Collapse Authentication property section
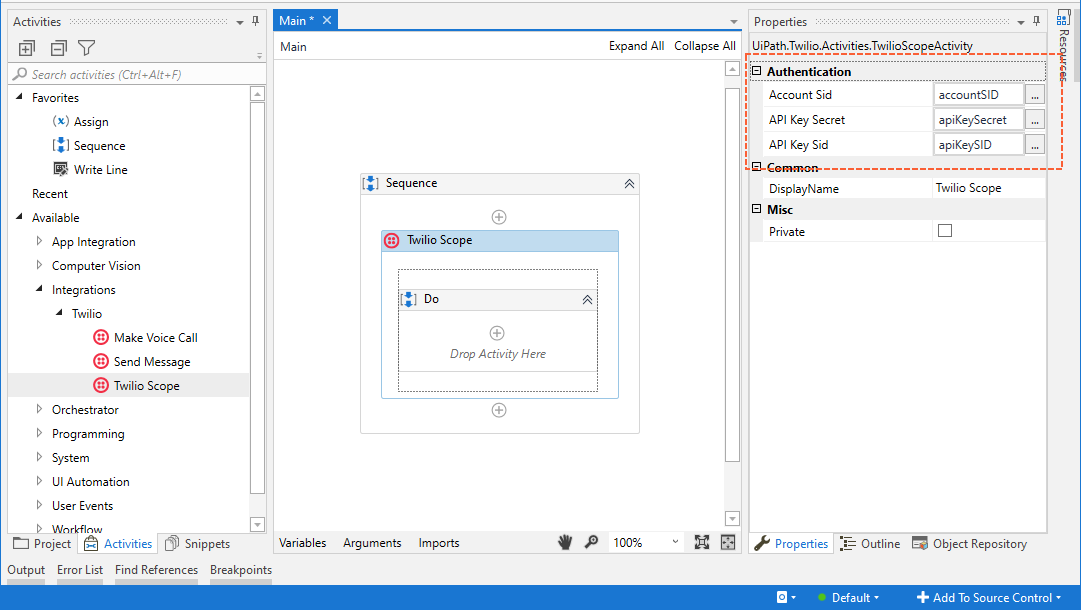 tap(756, 71)
